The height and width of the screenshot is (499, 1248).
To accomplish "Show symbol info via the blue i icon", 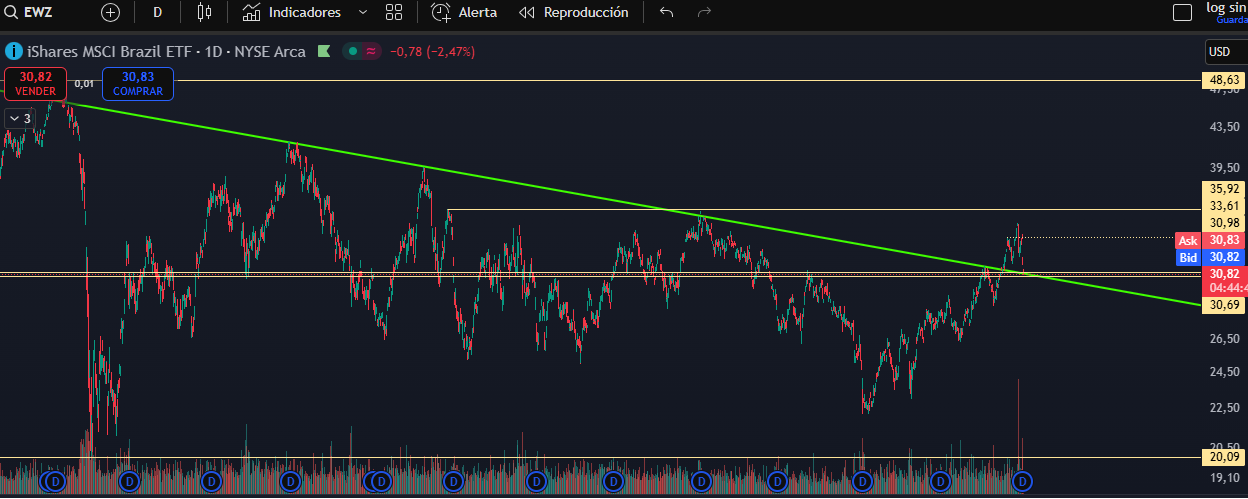I will [x=14, y=51].
